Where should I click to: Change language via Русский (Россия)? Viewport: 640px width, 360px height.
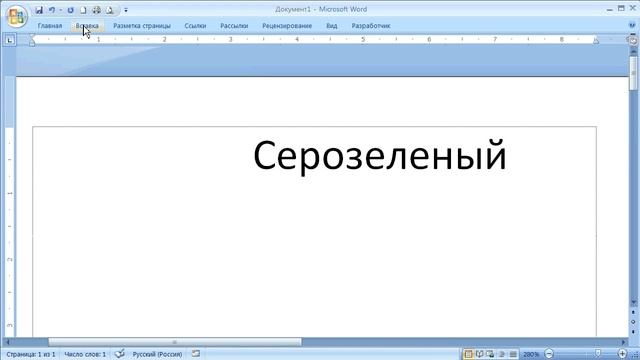click(x=157, y=354)
